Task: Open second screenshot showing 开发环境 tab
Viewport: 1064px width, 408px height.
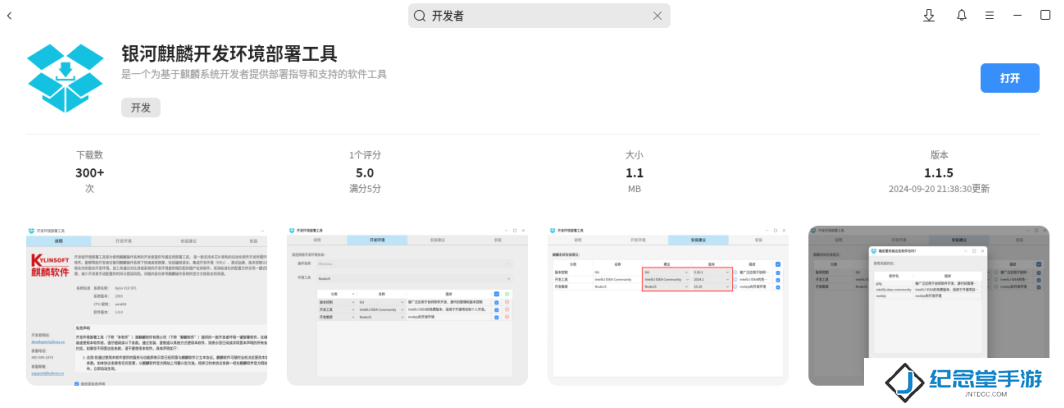Action: [407, 305]
